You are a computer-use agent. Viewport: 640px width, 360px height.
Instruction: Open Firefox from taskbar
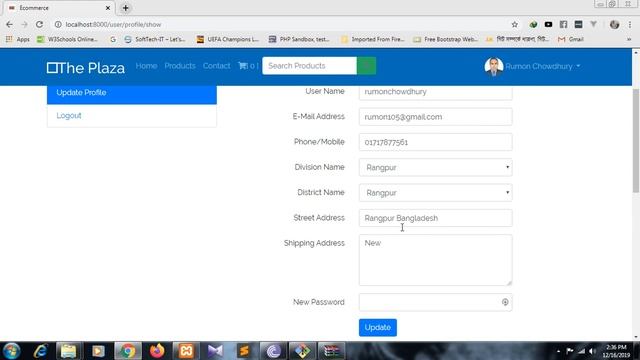point(157,351)
